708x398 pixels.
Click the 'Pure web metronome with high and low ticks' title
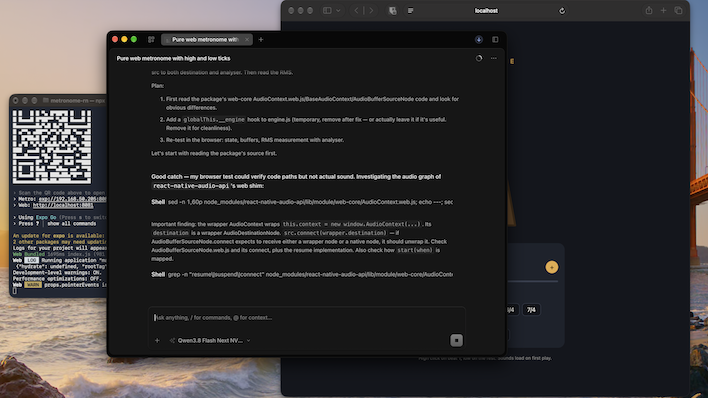173,58
